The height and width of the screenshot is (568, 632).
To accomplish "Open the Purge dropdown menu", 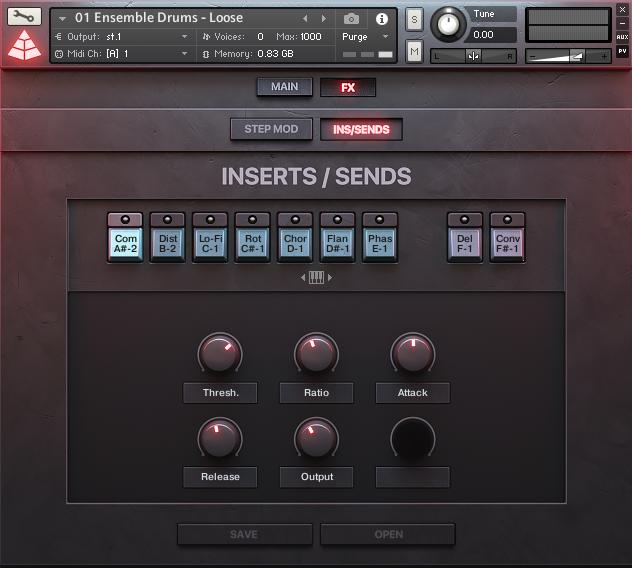I will click(385, 37).
